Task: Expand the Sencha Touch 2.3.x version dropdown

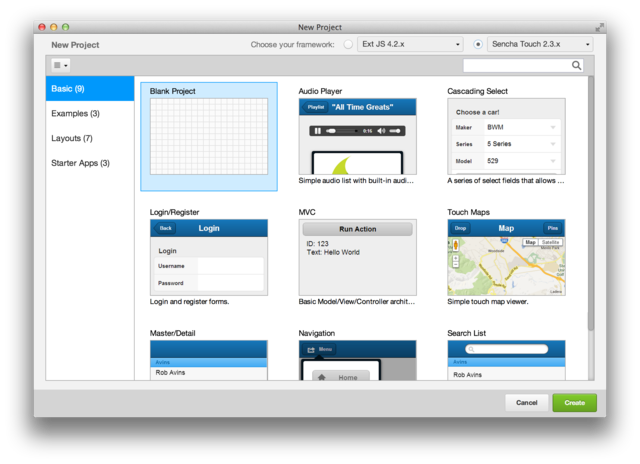Action: pos(540,45)
